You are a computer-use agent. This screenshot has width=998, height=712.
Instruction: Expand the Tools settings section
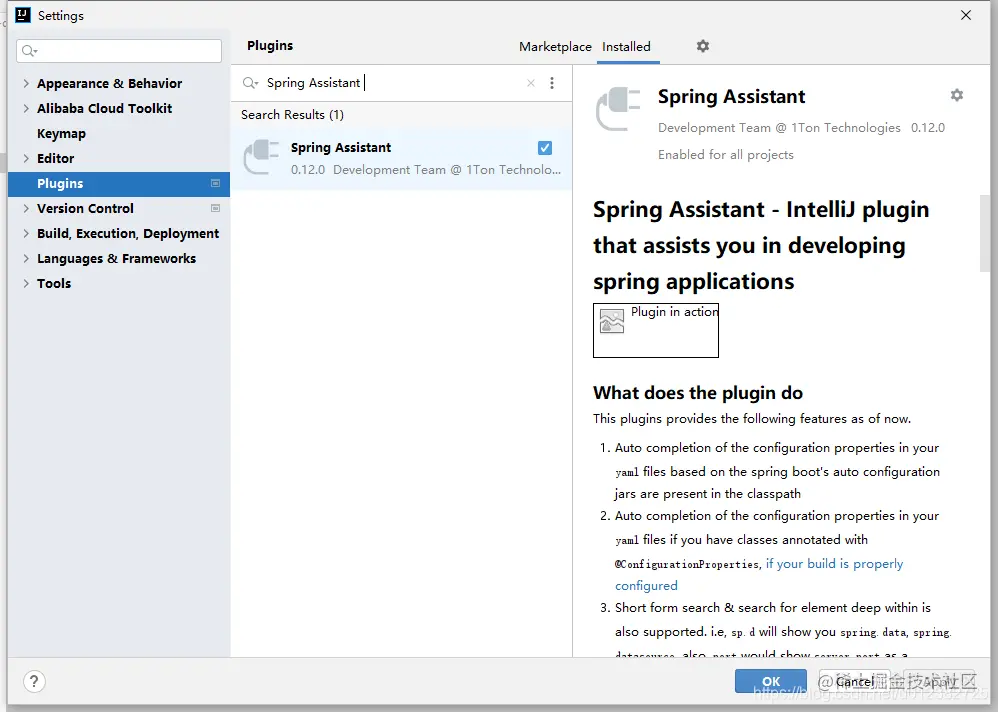tap(26, 283)
